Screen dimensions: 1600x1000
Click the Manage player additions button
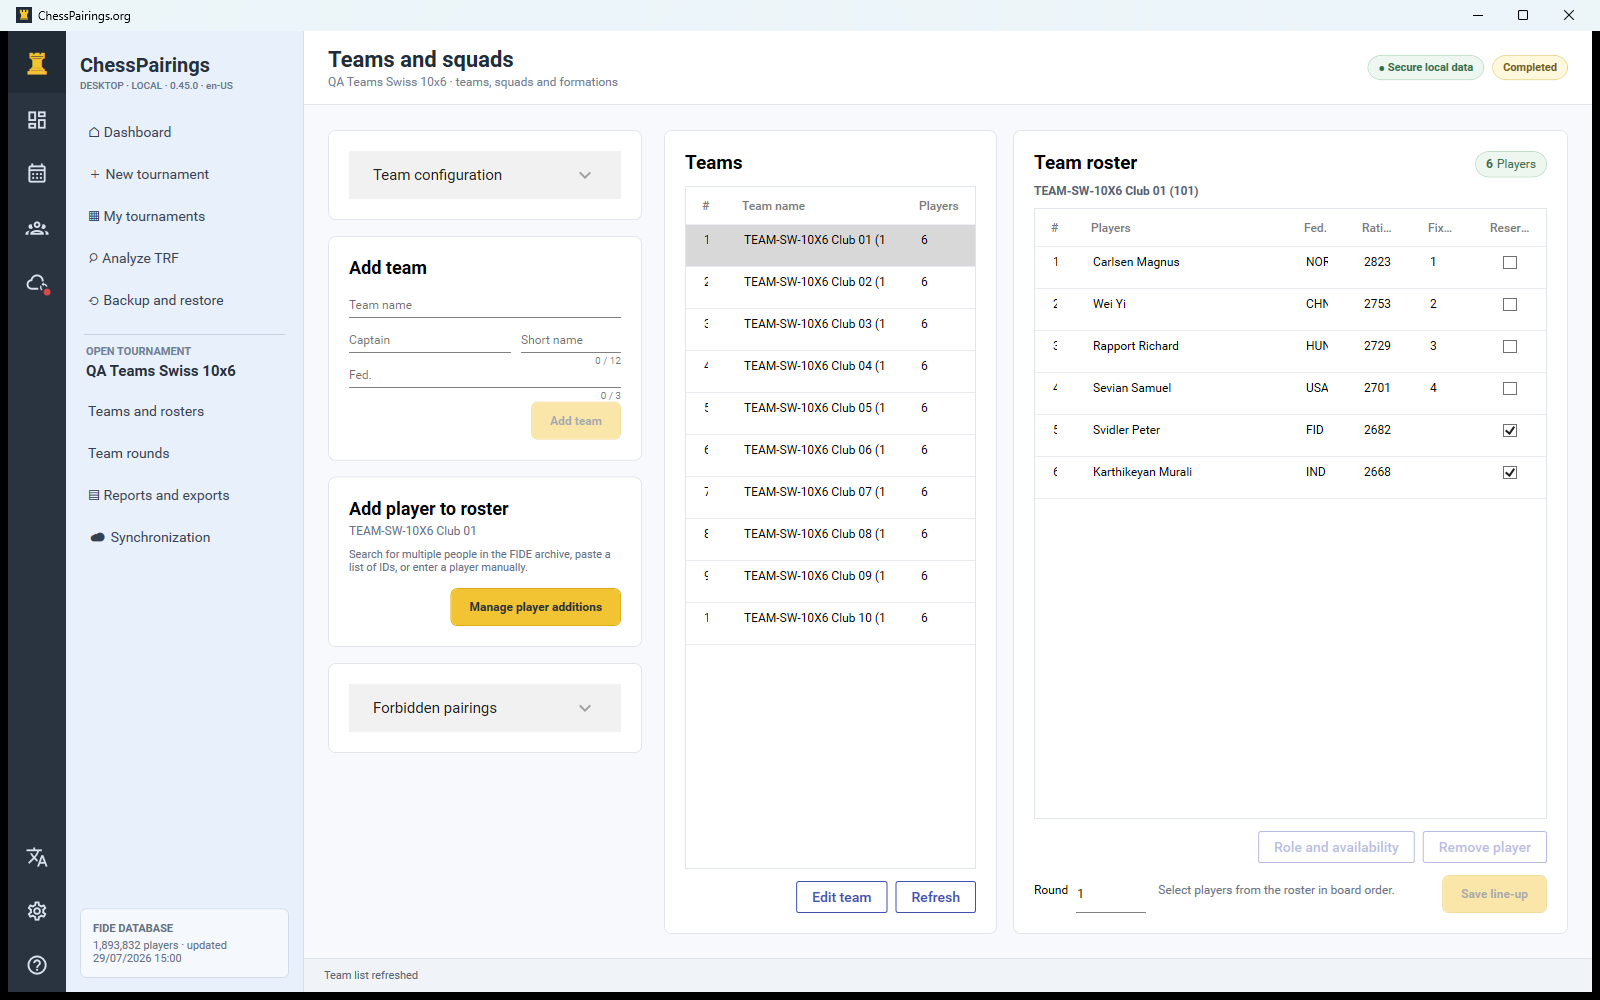[535, 607]
